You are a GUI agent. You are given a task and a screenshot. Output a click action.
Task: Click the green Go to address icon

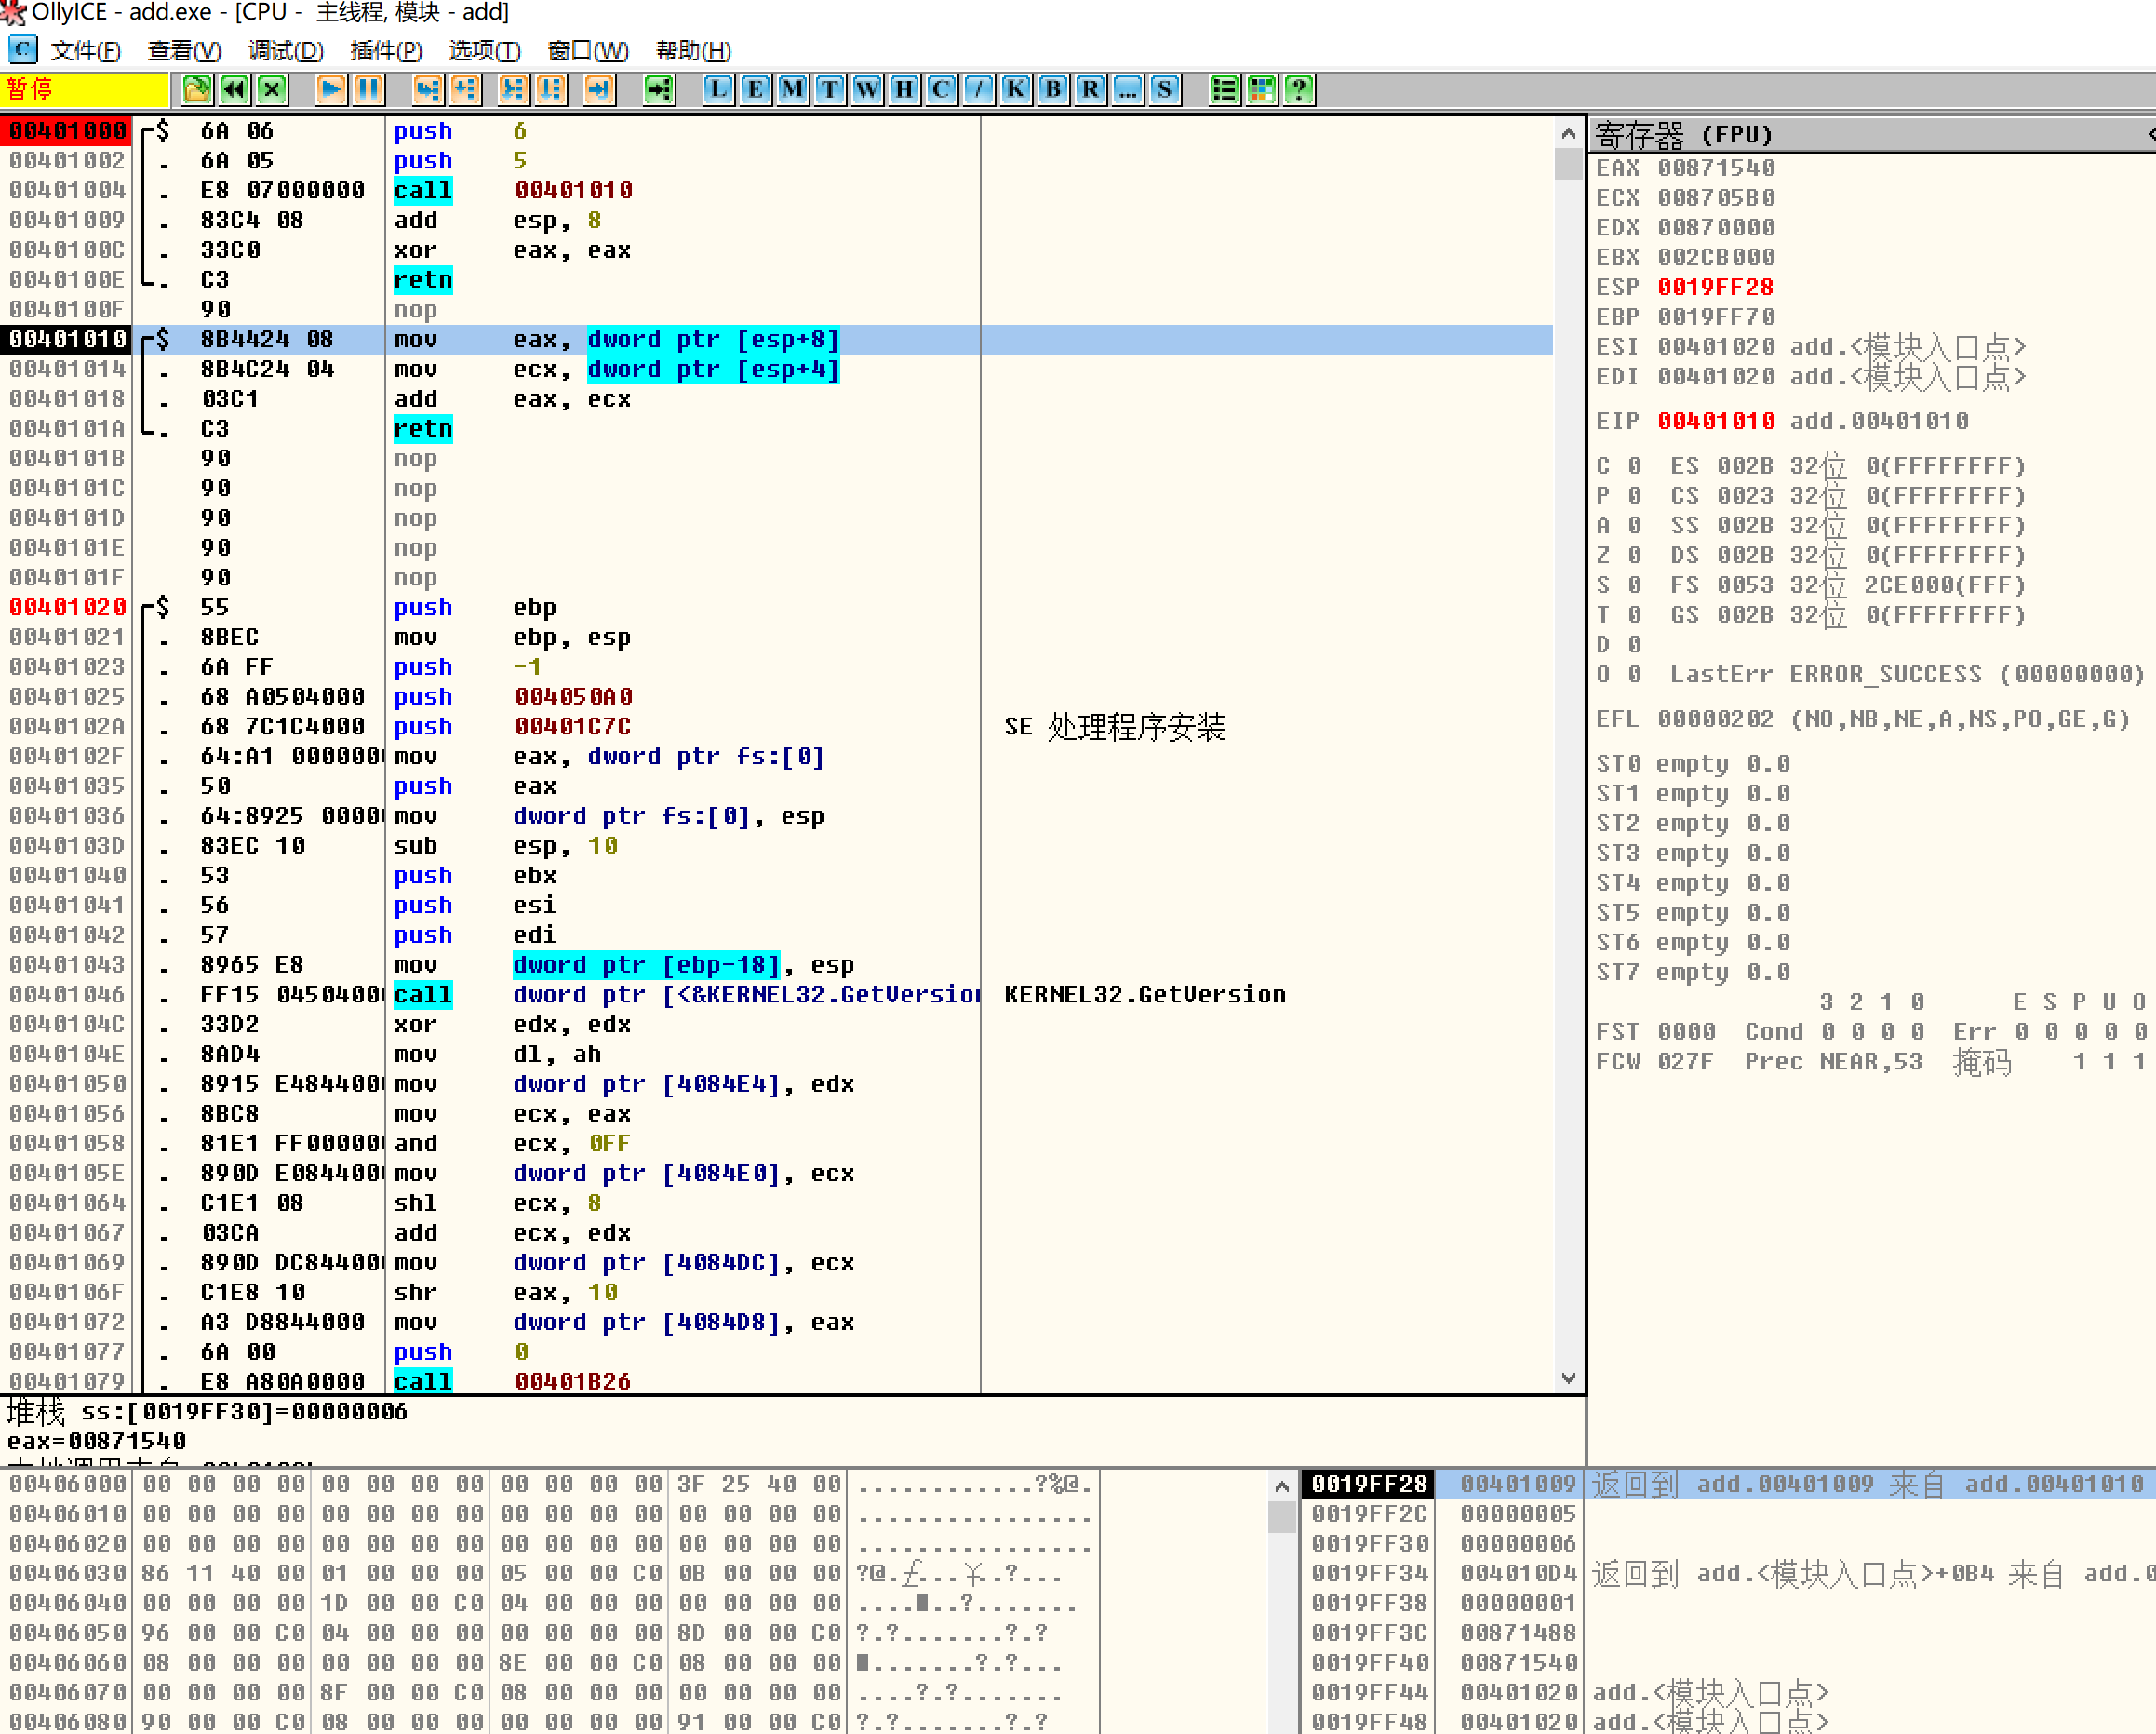tap(659, 90)
